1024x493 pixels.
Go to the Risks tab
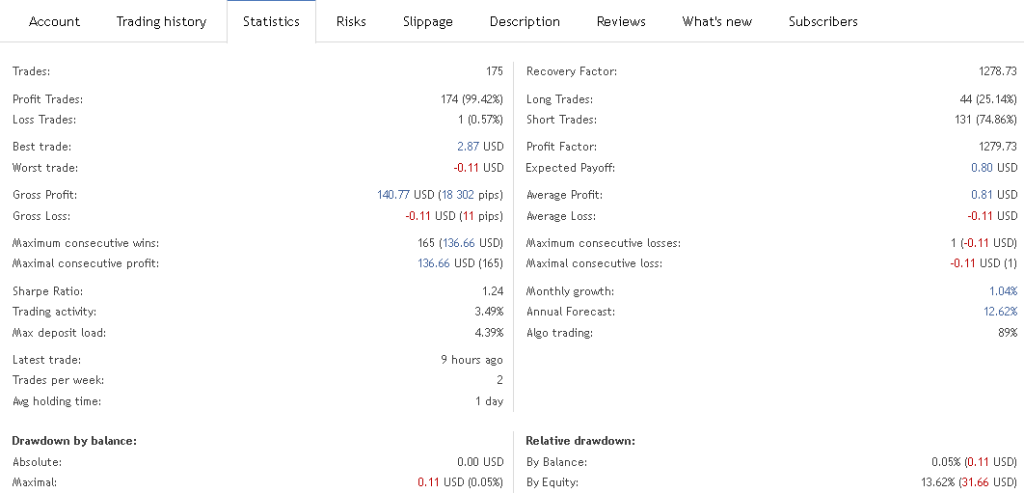pyautogui.click(x=351, y=21)
